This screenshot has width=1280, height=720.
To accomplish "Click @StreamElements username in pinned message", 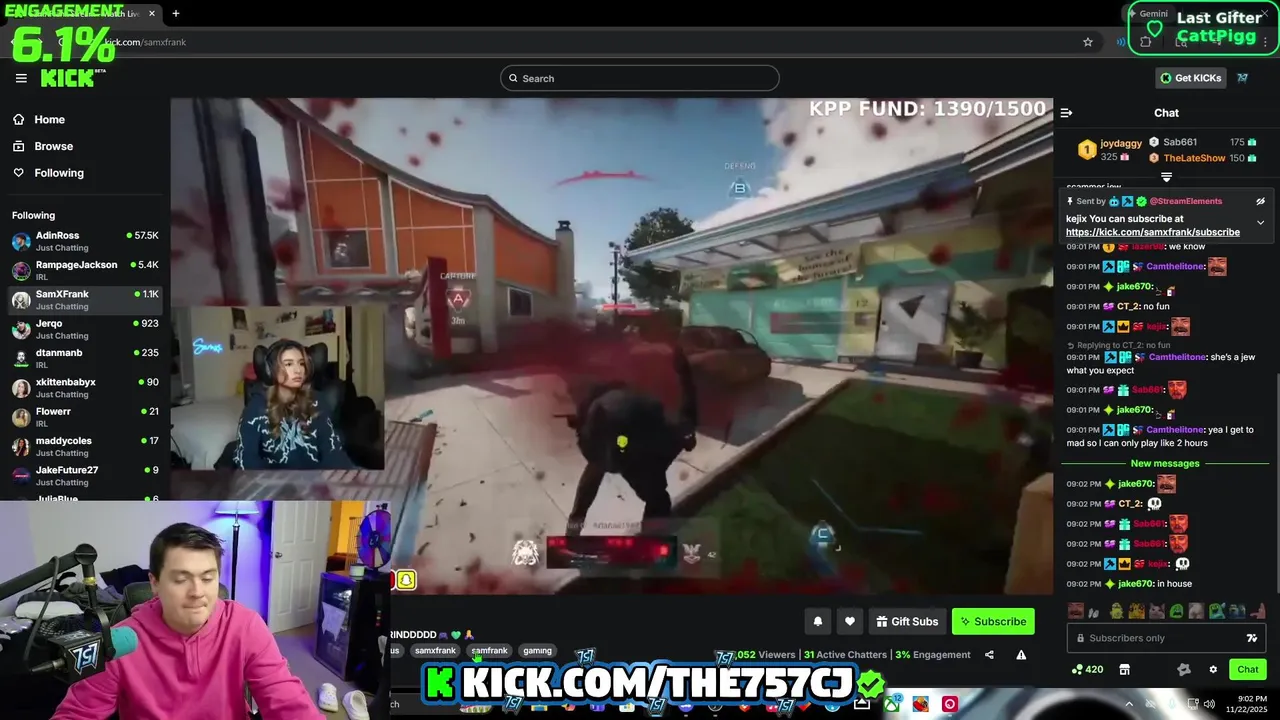I will click(x=1186, y=201).
